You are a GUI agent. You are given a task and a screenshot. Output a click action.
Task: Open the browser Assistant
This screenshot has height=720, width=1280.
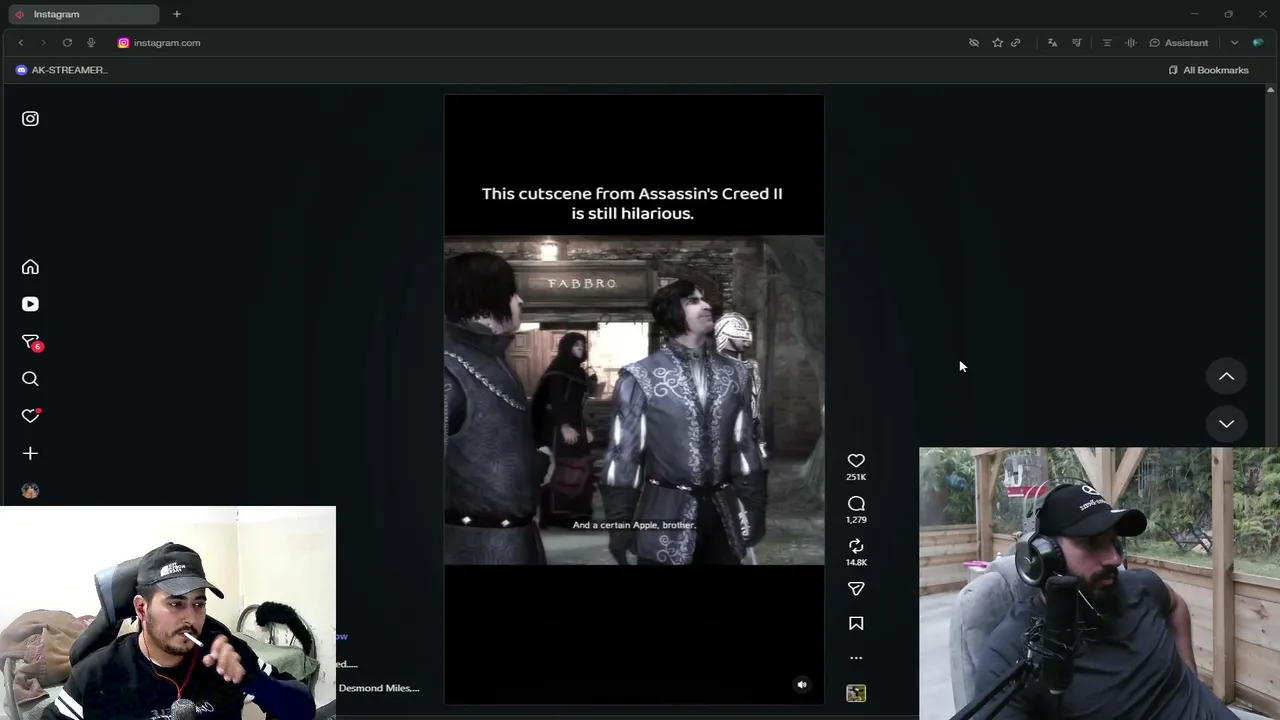point(1179,43)
